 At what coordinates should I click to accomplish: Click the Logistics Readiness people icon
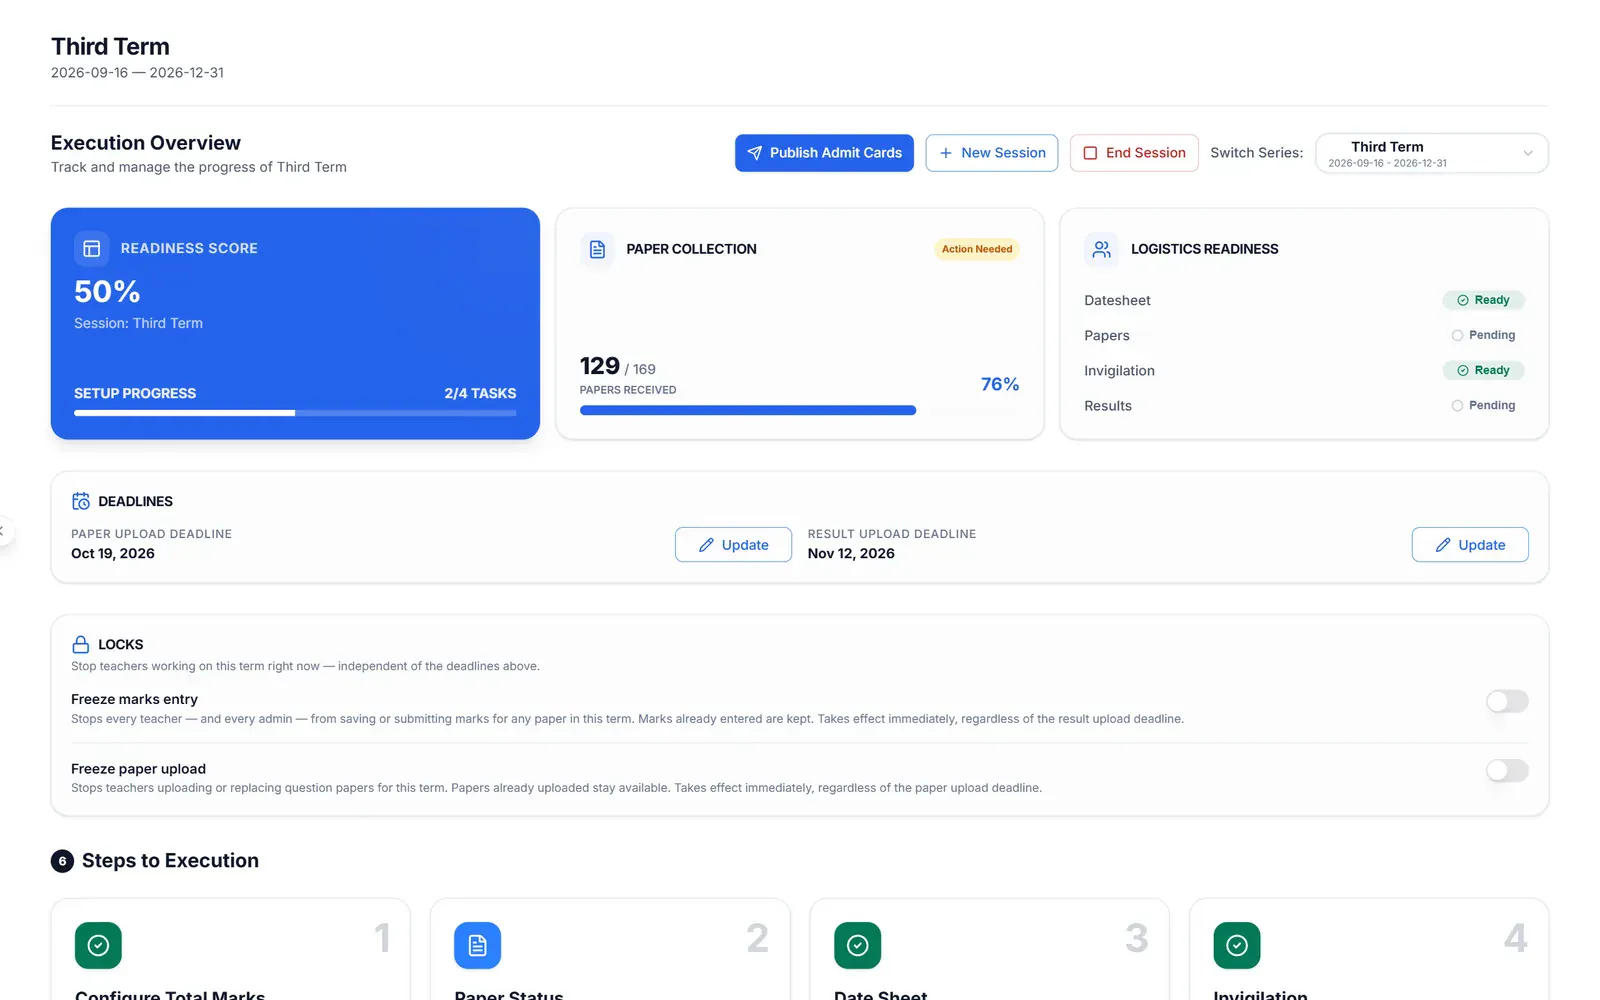tap(1101, 249)
